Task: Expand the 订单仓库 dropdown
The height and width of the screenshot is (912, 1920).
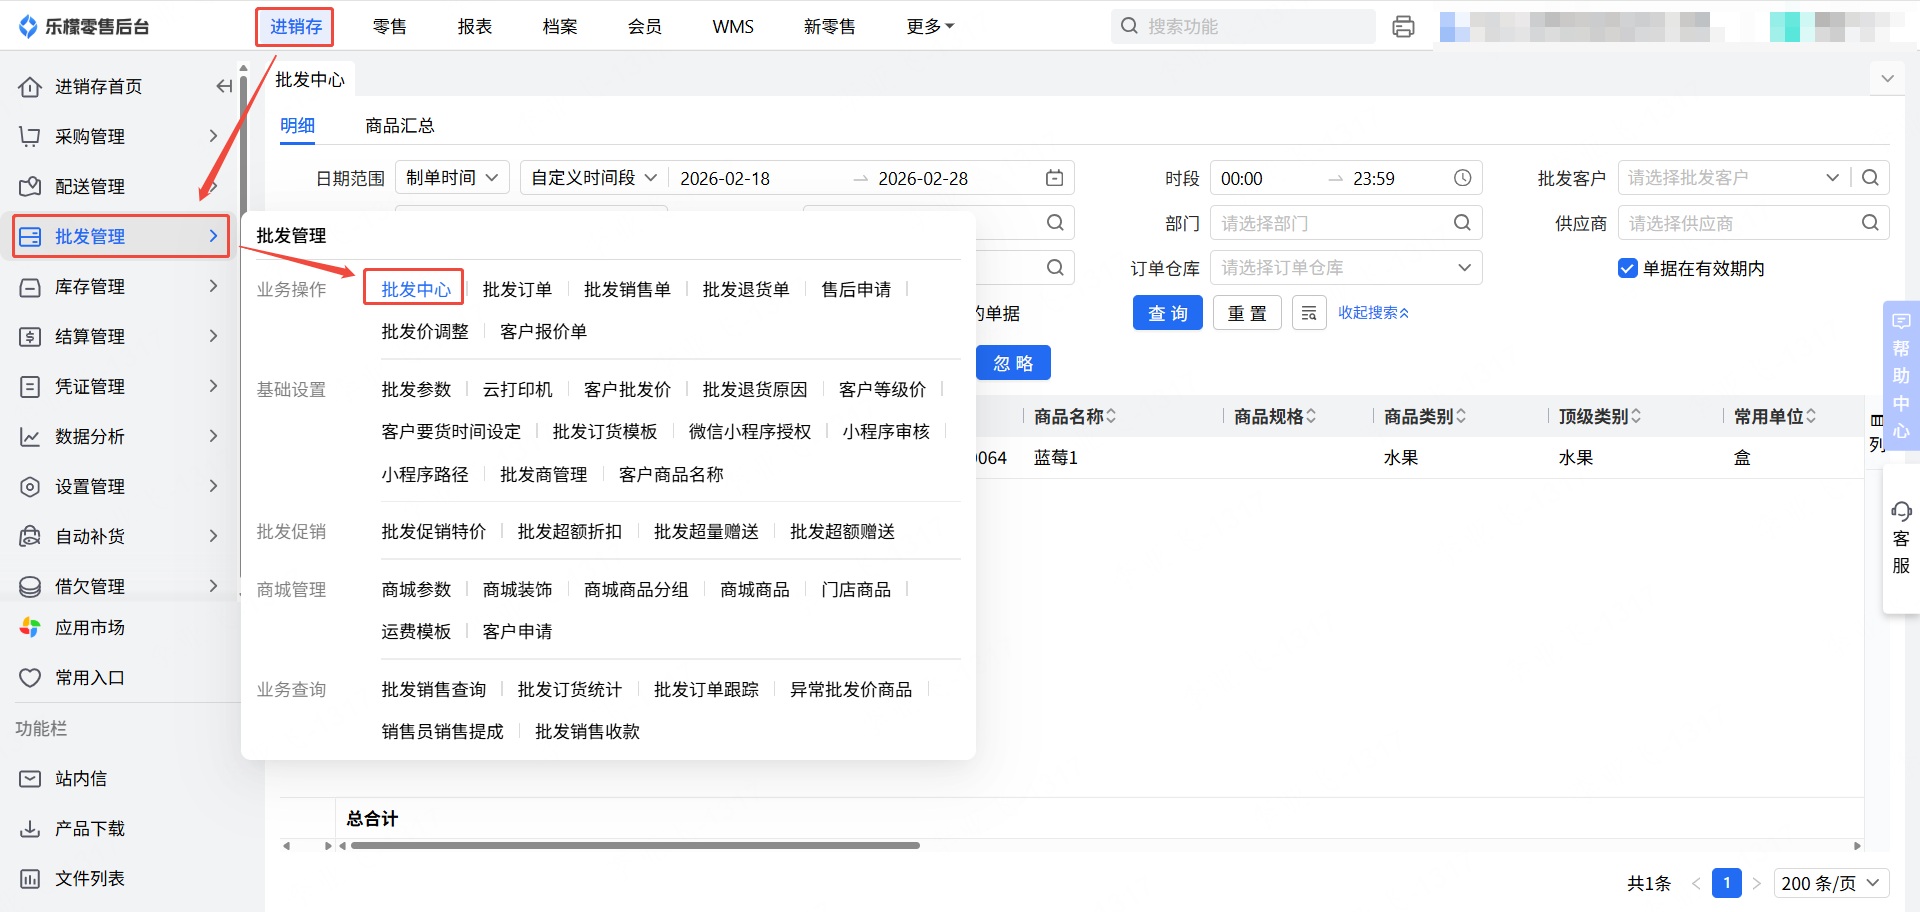Action: pos(1345,268)
